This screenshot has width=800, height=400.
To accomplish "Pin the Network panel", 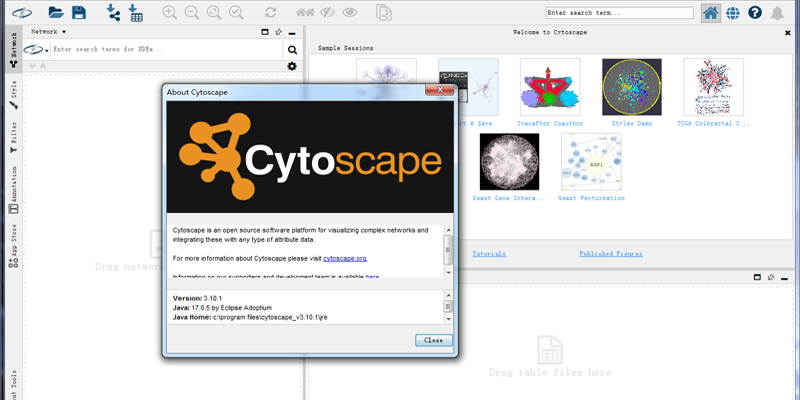I will coord(278,32).
